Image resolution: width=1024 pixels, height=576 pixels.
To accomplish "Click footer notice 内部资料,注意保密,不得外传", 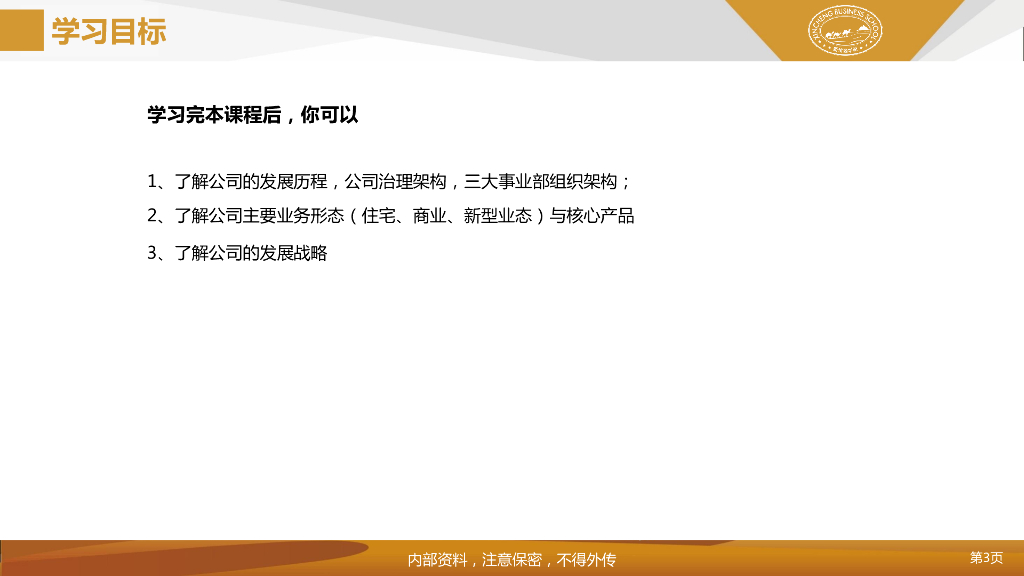I will coord(511,560).
